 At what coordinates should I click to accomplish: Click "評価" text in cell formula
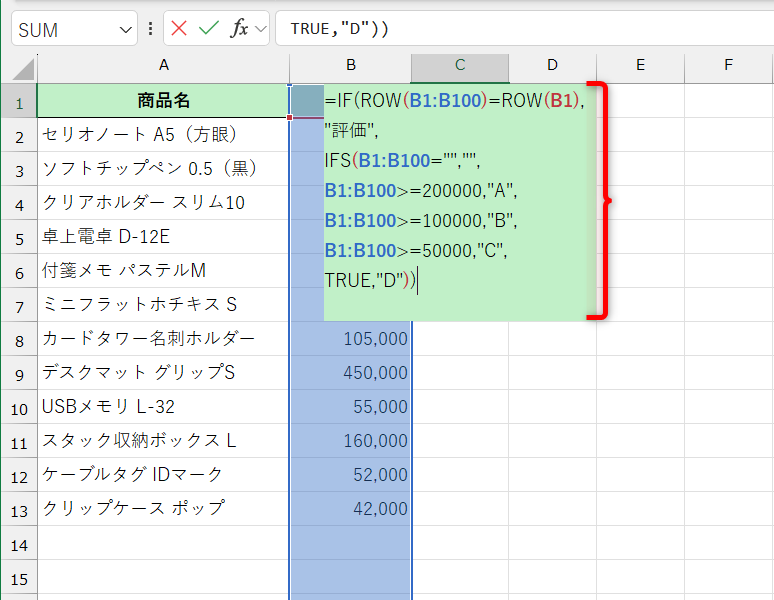[x=350, y=131]
